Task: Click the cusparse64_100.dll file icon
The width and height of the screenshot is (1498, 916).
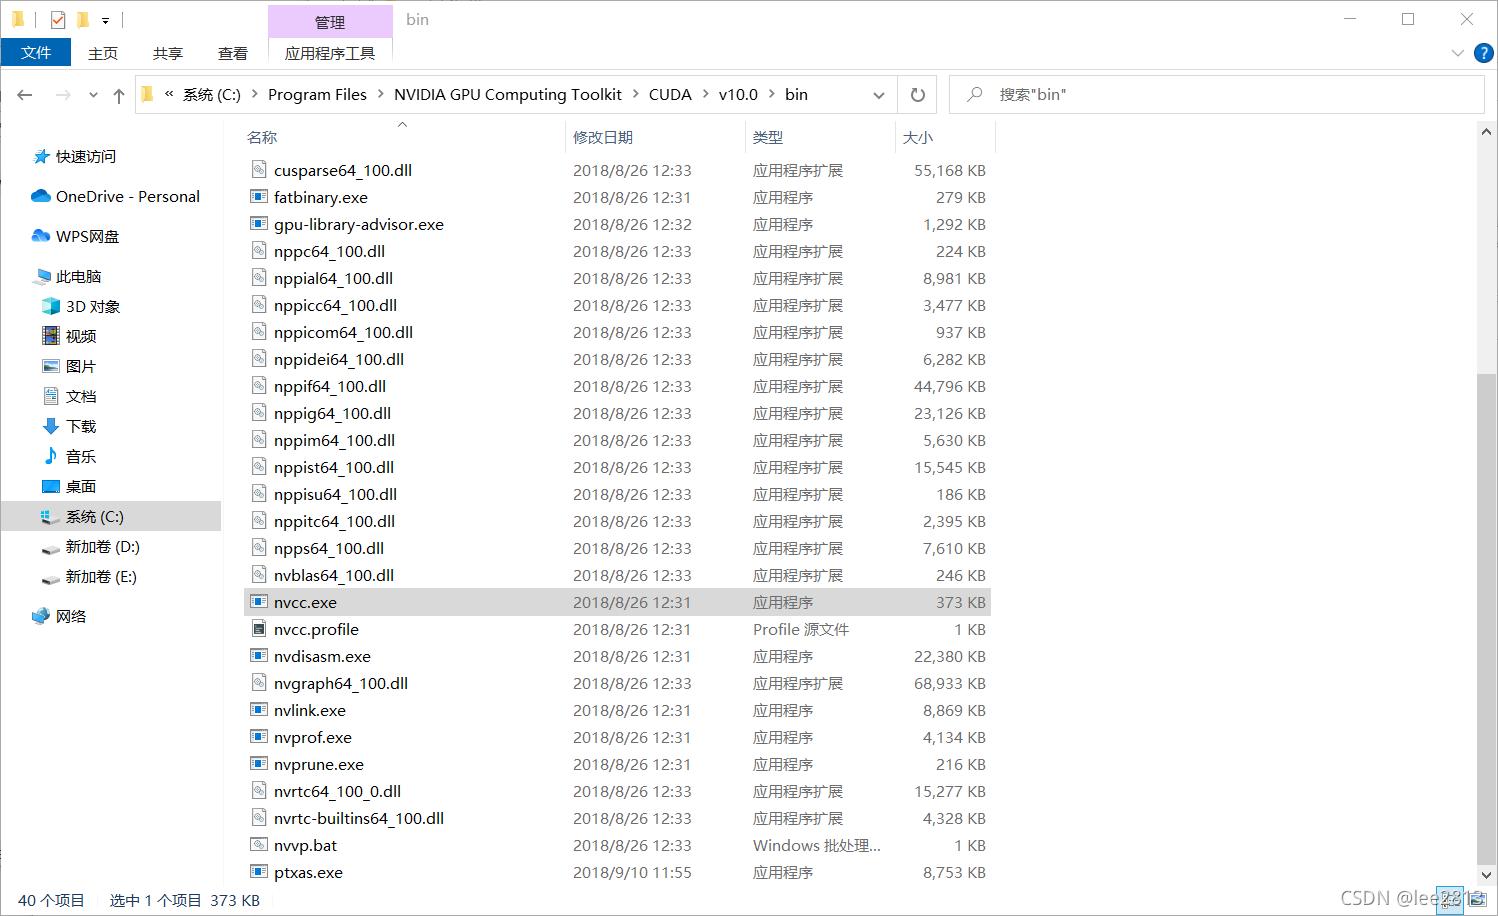Action: coord(259,170)
